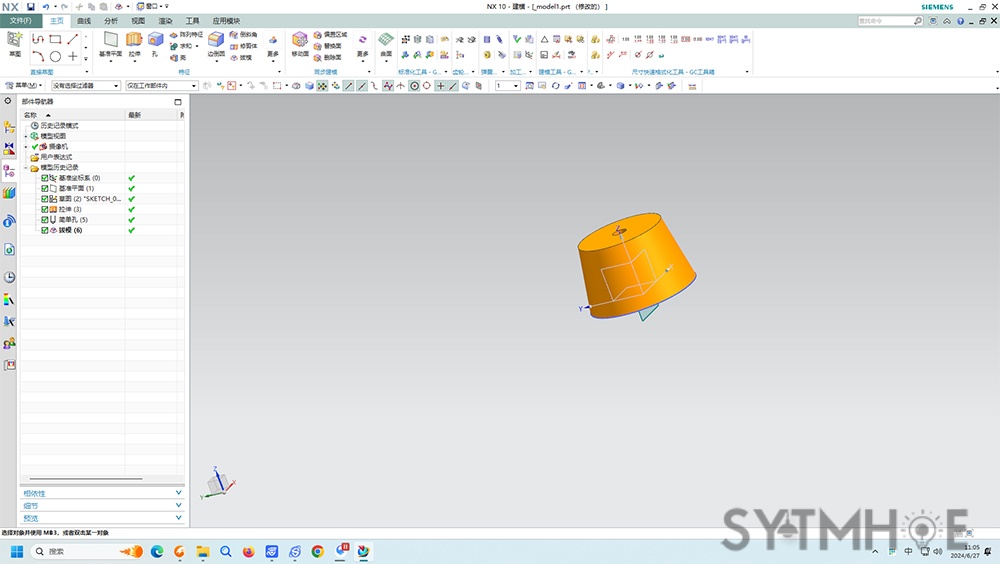This screenshot has height=564, width=1000.
Task: Open File Explorer from the taskbar
Action: pos(202,551)
